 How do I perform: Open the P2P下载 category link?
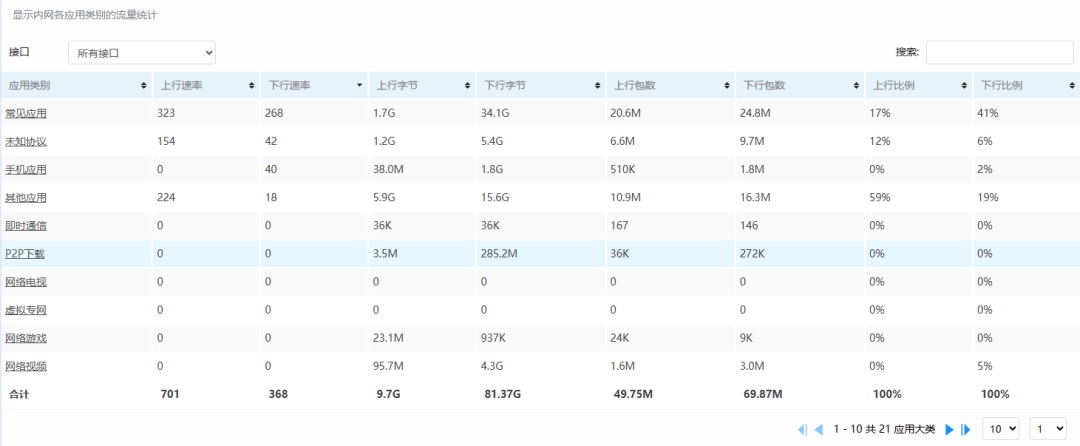(x=25, y=253)
